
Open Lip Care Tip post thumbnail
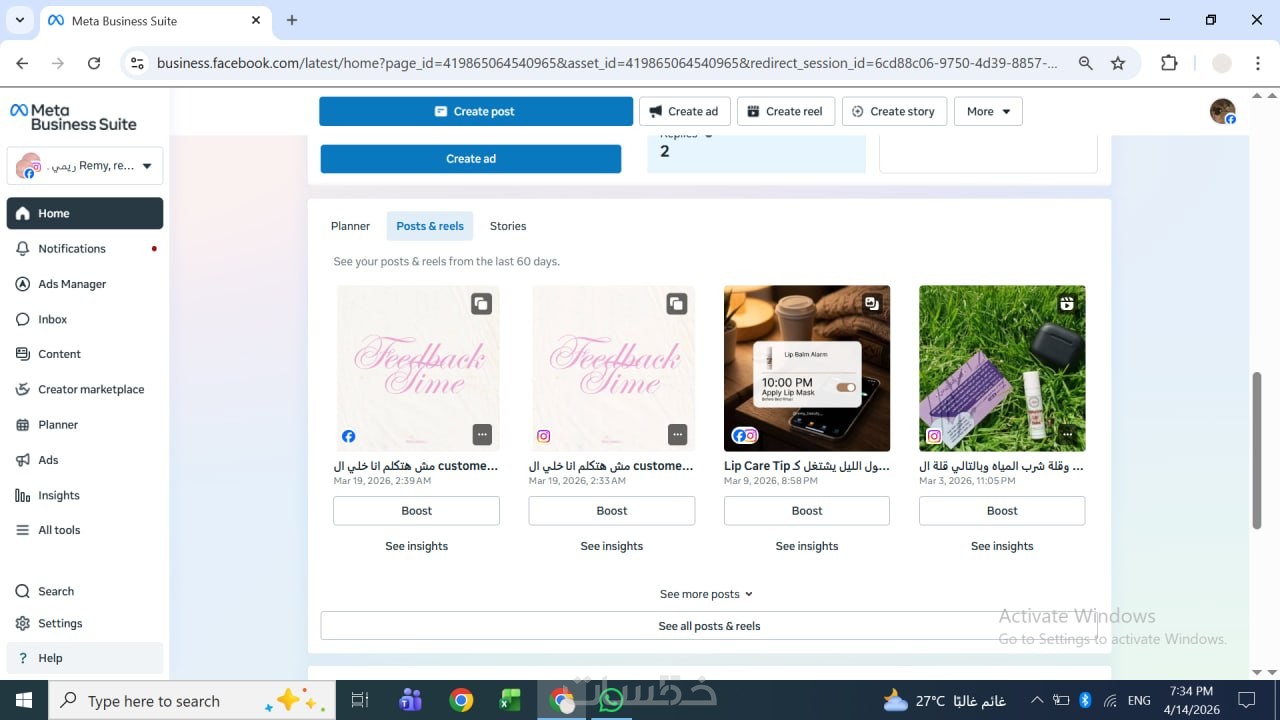pos(807,369)
